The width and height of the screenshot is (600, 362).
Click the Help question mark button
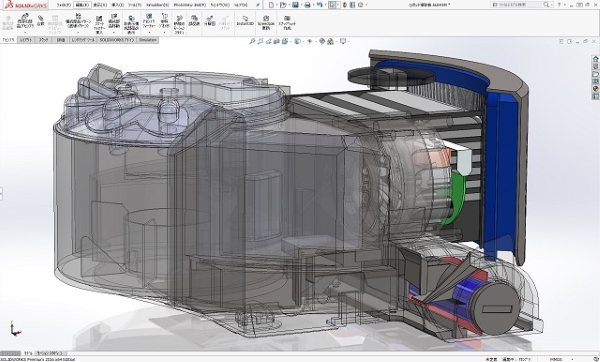tap(559, 5)
